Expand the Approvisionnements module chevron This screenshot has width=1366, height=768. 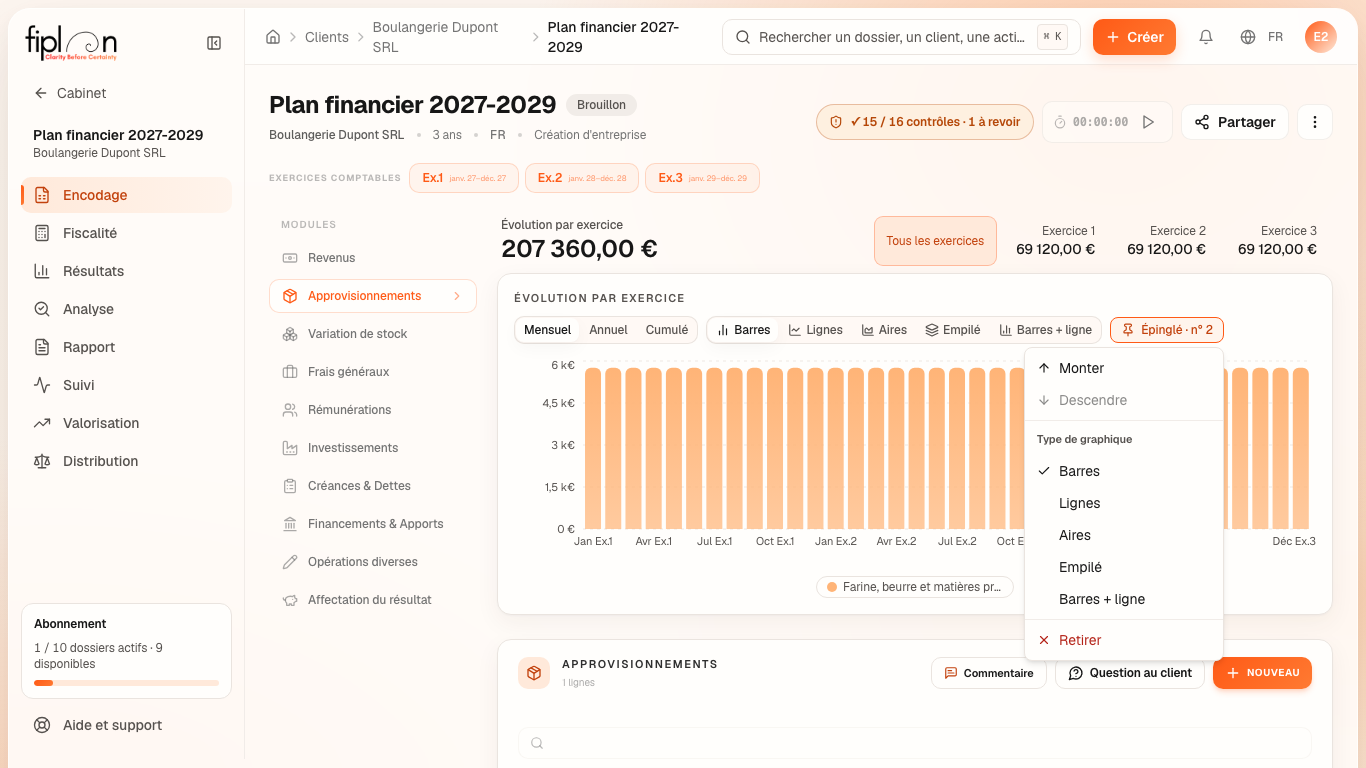coord(457,296)
